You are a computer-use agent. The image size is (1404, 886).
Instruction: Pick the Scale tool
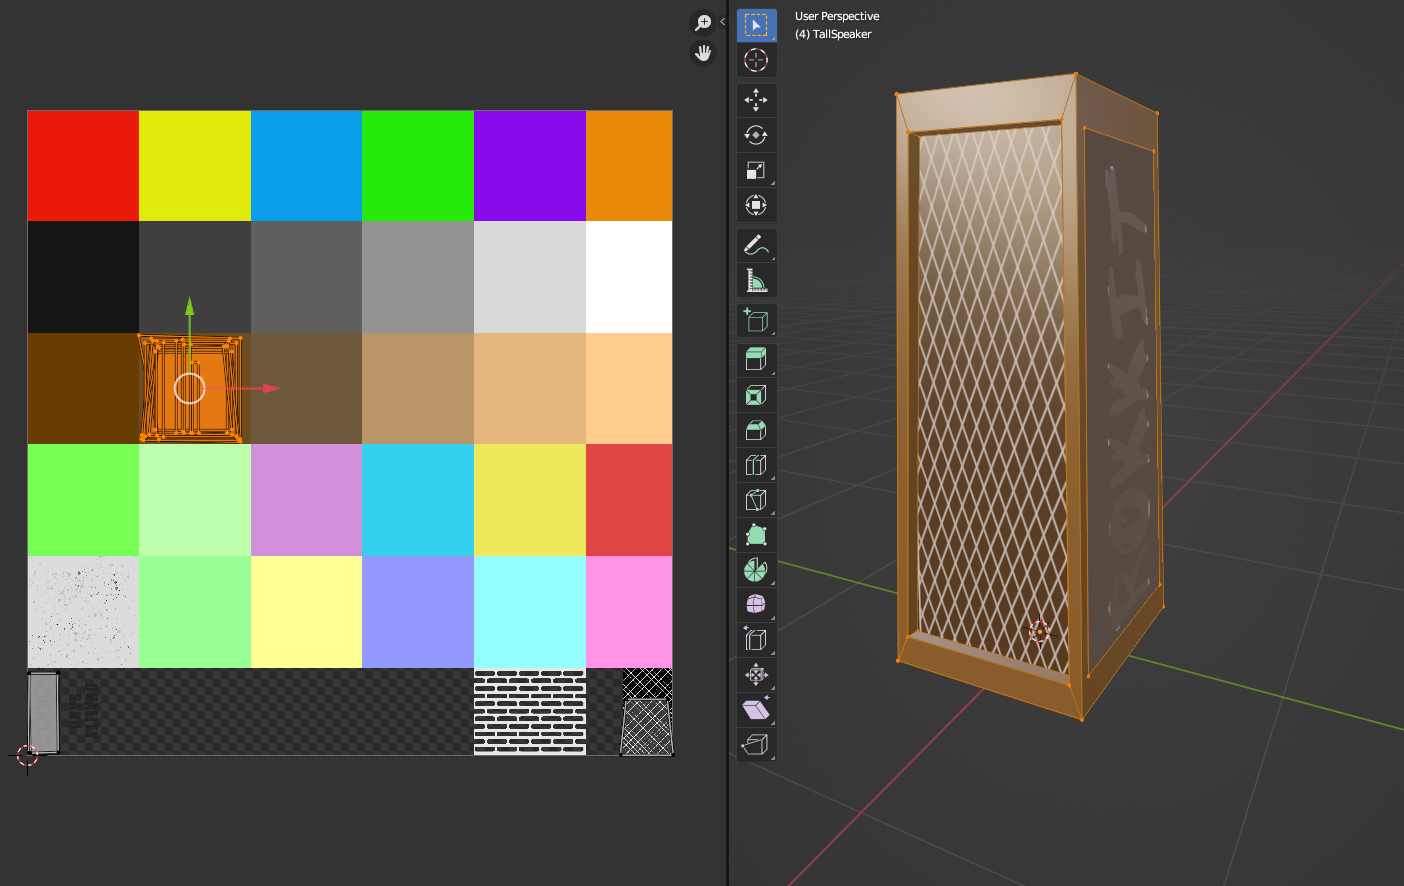756,170
